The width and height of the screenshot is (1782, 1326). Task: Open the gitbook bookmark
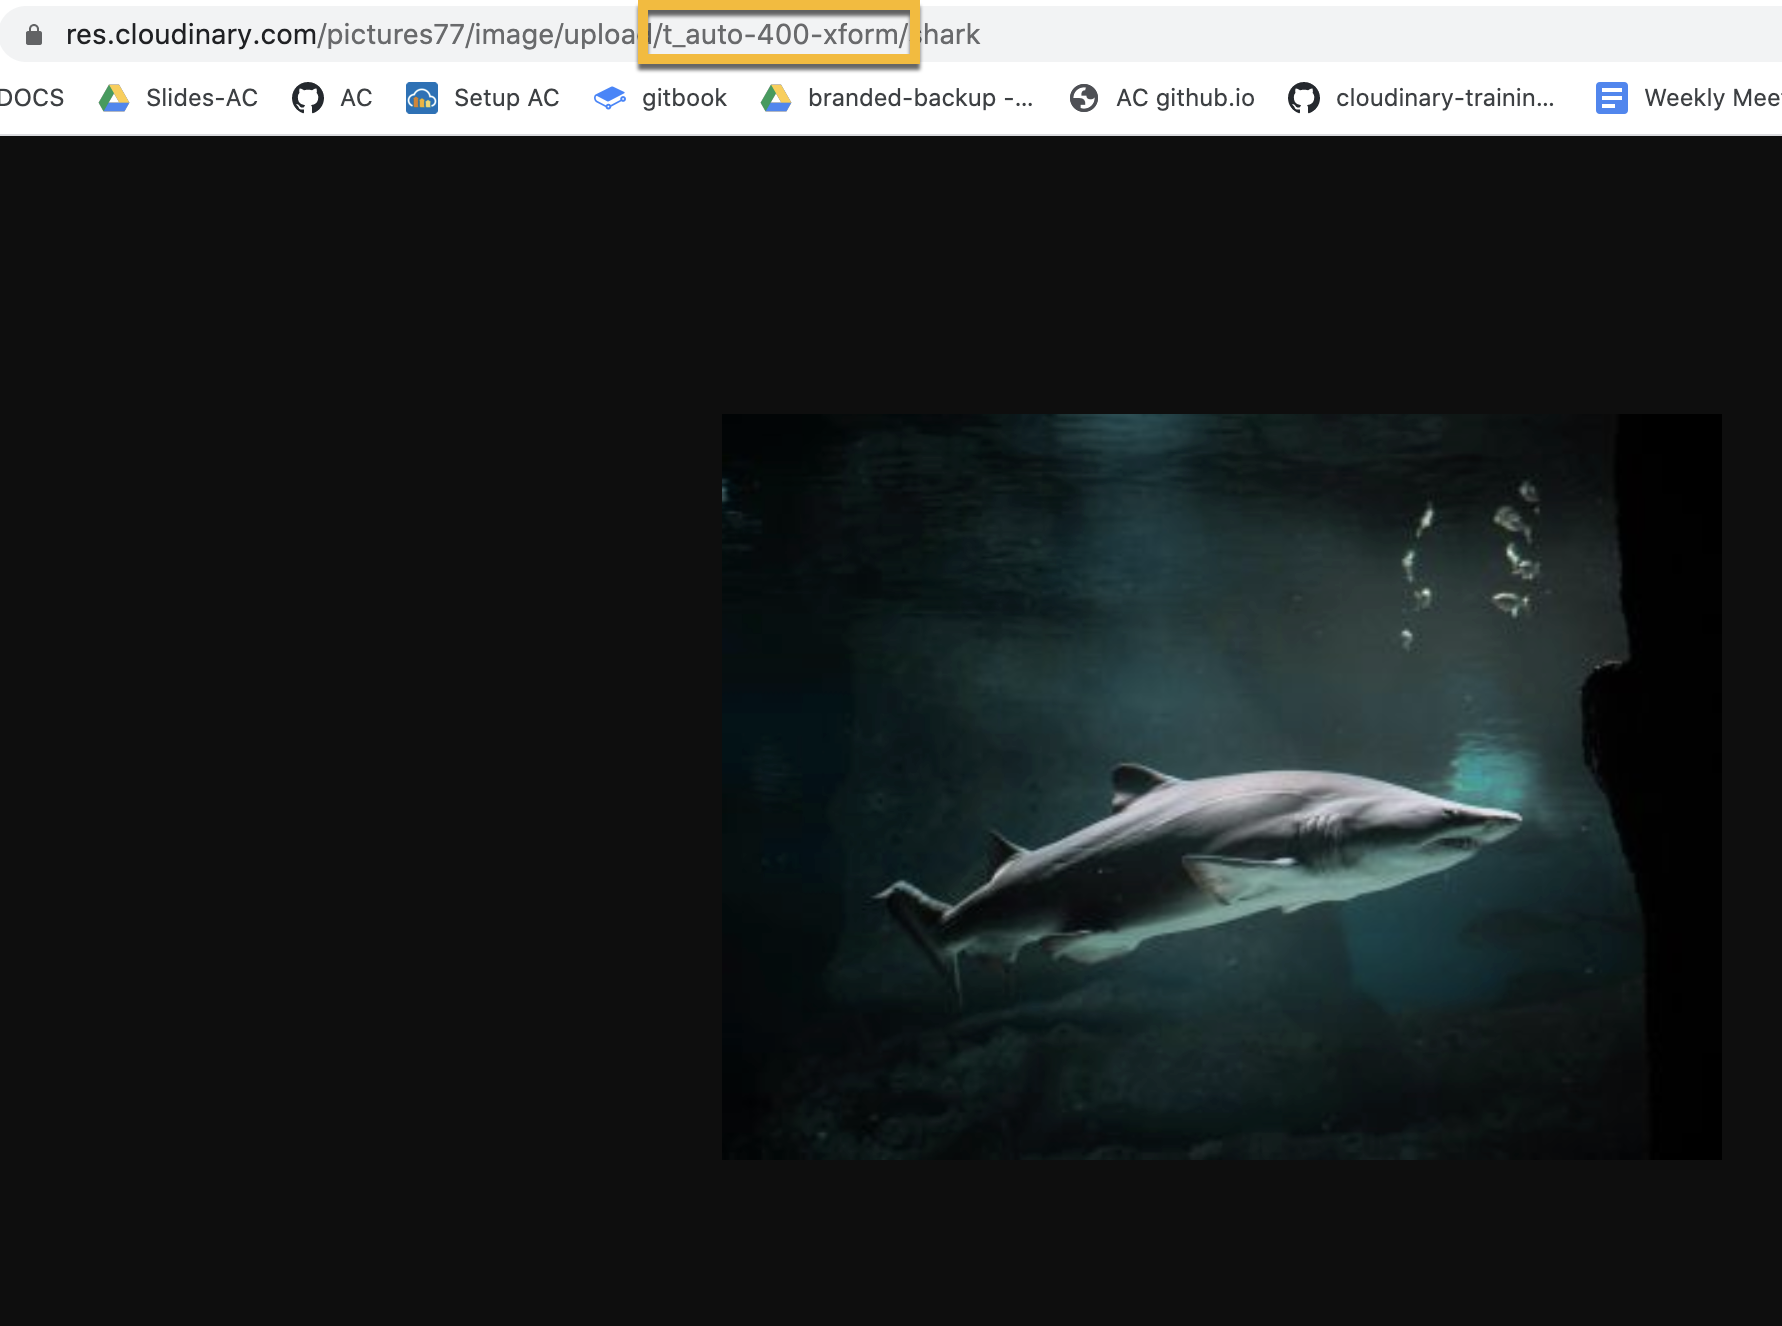tap(660, 98)
